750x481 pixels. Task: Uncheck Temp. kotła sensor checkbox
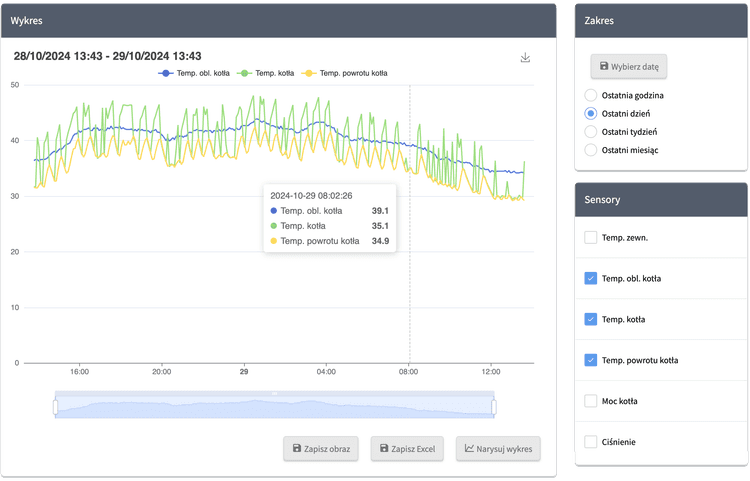[591, 320]
